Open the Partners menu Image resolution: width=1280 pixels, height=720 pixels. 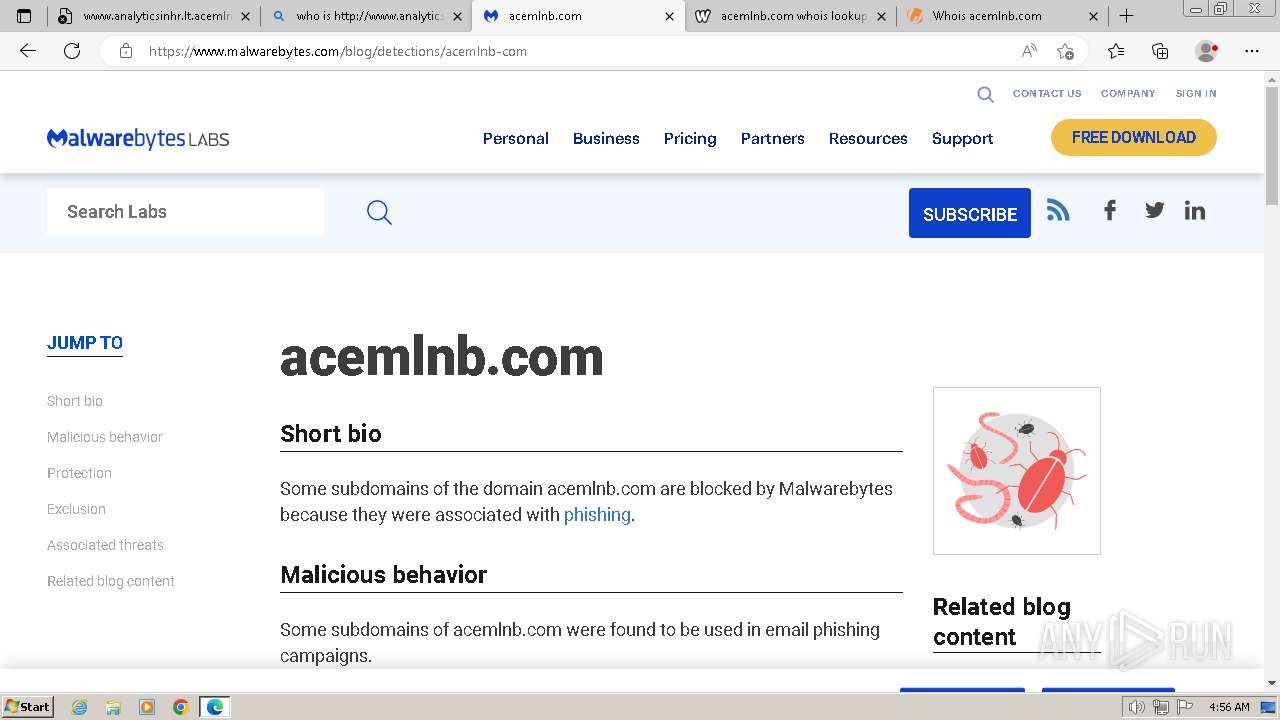tap(773, 139)
